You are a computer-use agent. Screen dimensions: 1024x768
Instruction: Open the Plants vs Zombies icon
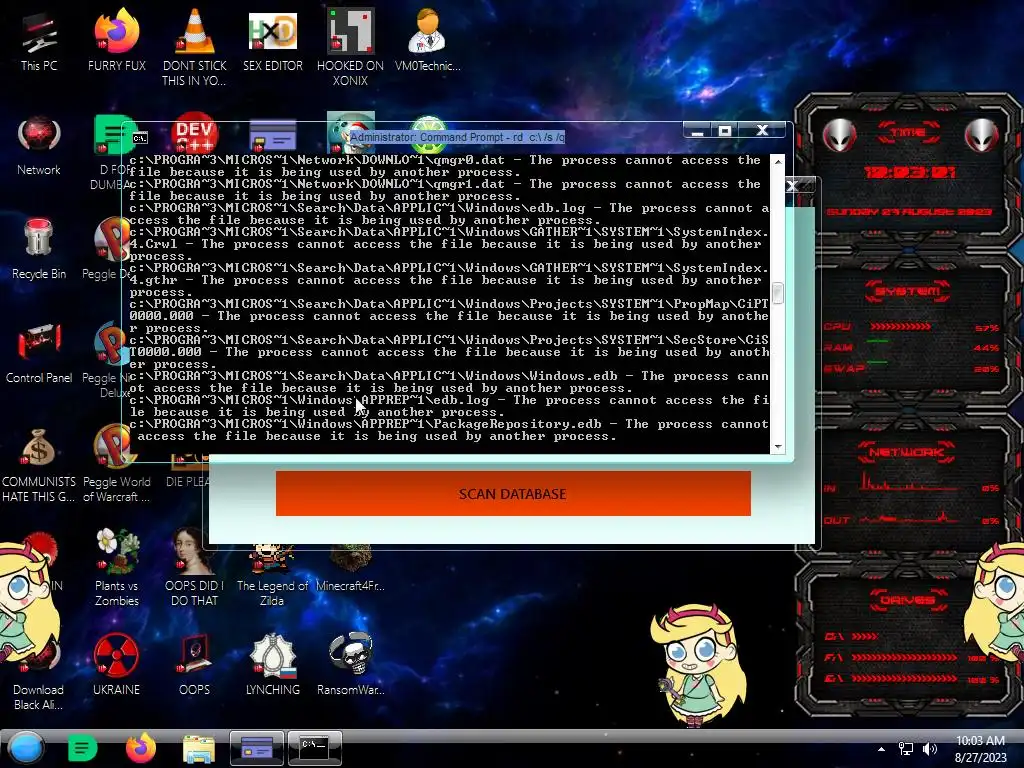click(116, 568)
